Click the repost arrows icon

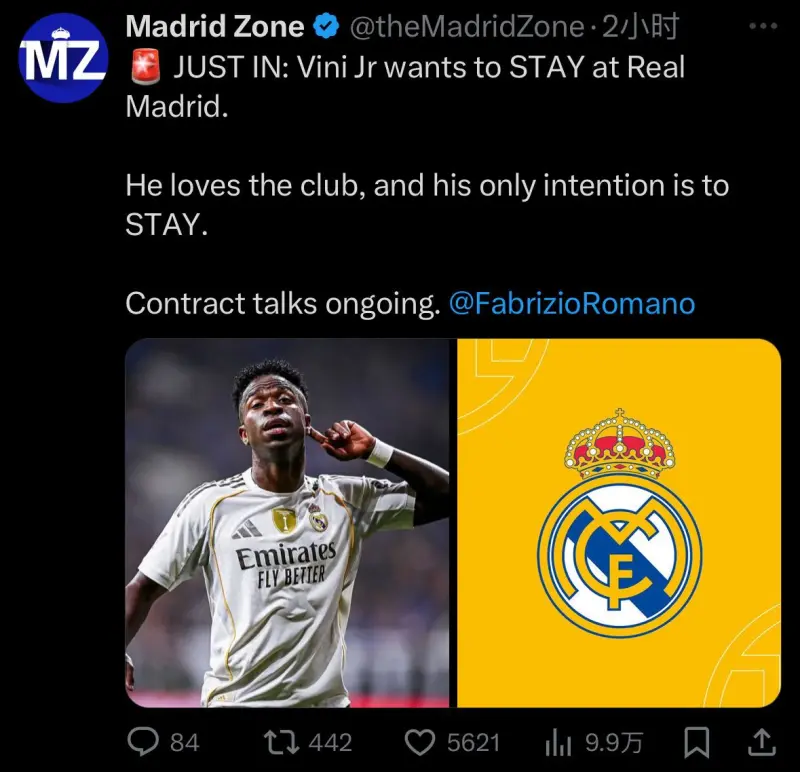pyautogui.click(x=281, y=742)
